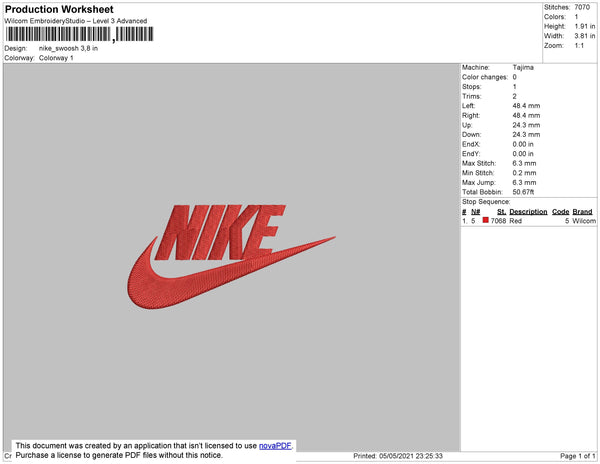Click the red thread color swatch
Screen dimensions: 600x464
(486, 220)
